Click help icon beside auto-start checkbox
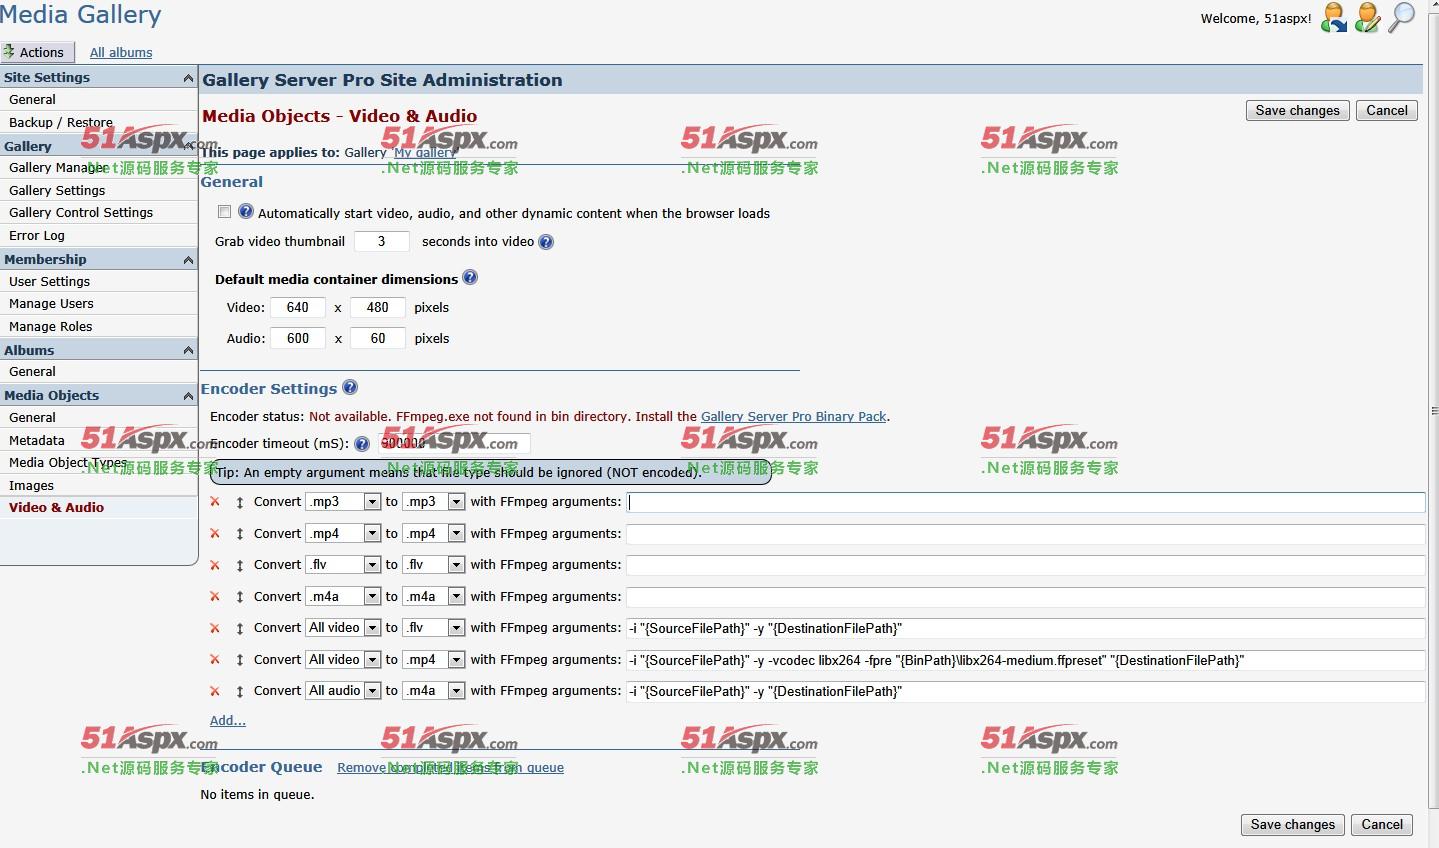 tap(246, 212)
